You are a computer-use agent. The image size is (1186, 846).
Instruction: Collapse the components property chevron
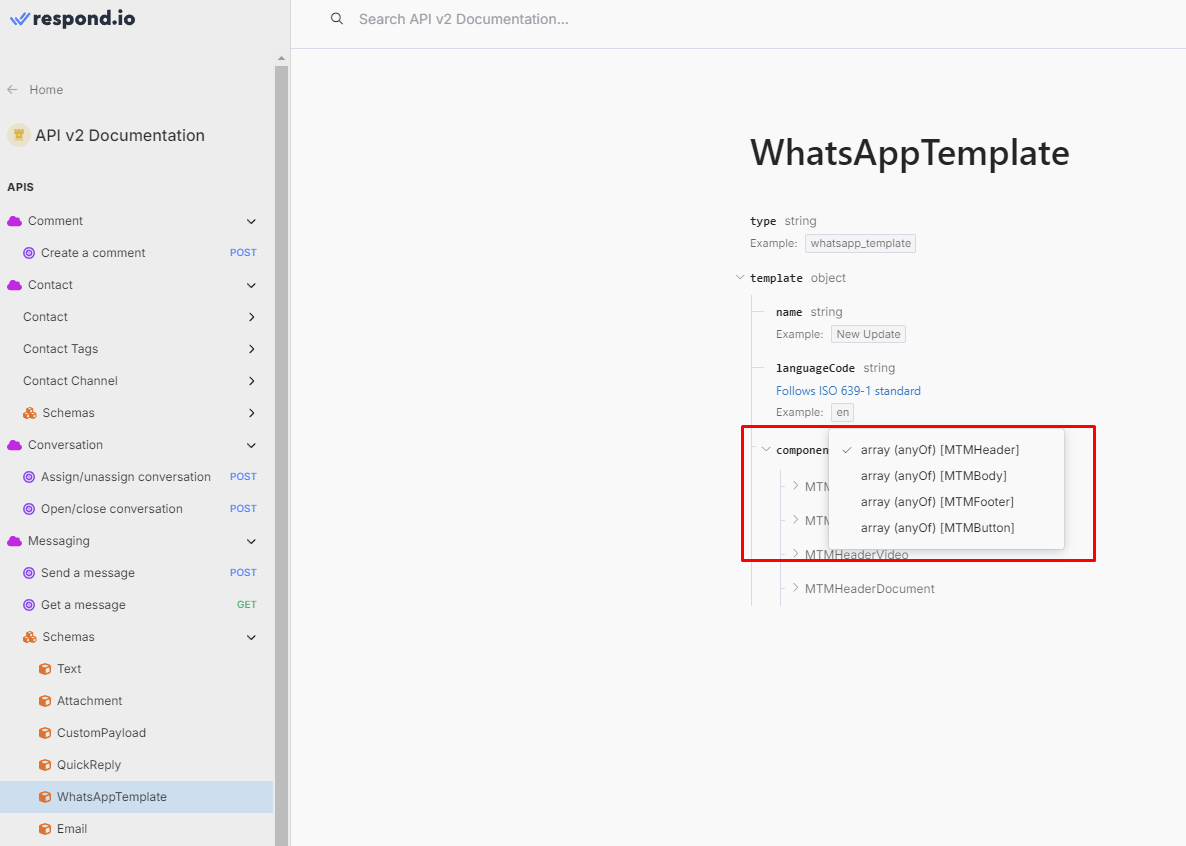(x=766, y=449)
